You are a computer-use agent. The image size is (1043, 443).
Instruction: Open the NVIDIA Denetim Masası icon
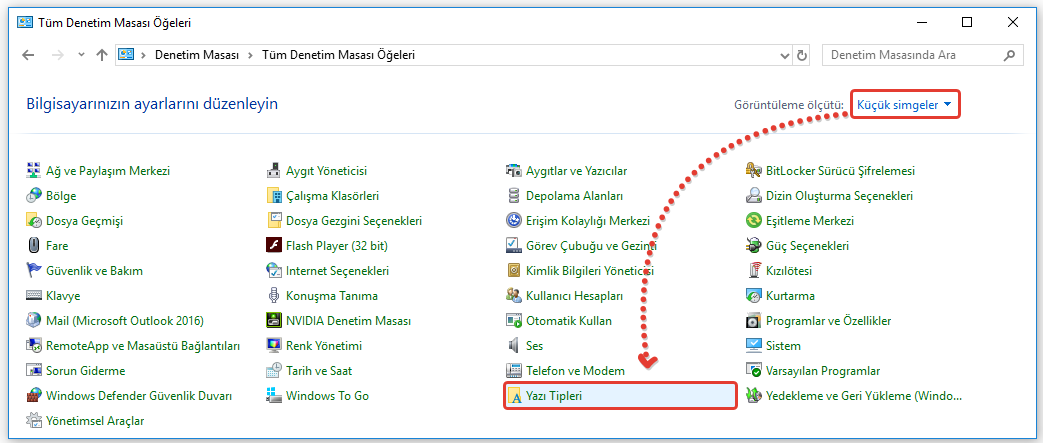click(274, 321)
